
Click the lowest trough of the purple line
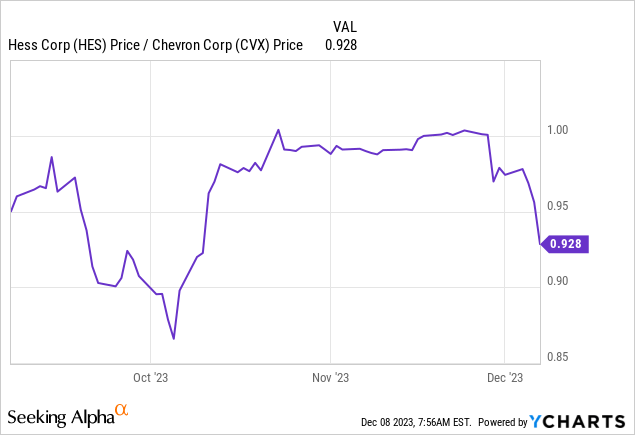(174, 339)
